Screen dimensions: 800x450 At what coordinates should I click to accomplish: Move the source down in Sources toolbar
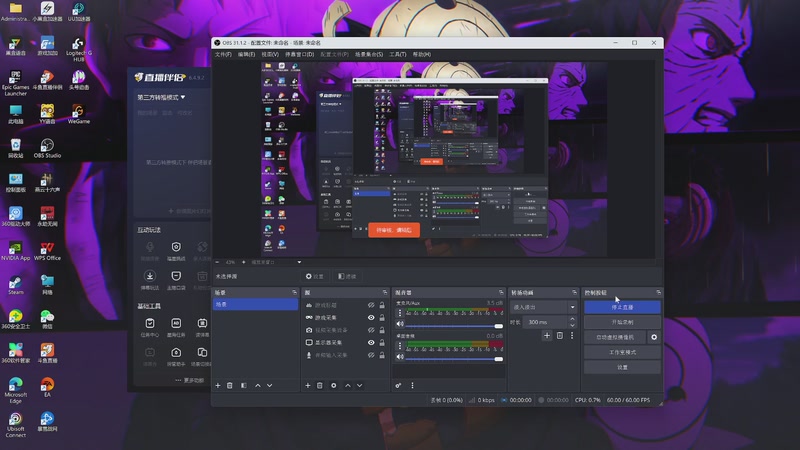(x=360, y=386)
